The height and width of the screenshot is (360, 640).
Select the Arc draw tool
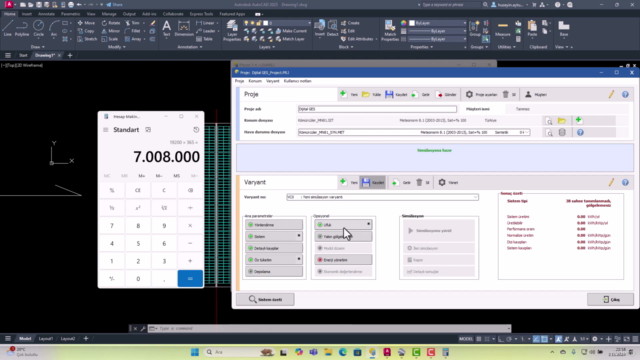click(x=54, y=29)
